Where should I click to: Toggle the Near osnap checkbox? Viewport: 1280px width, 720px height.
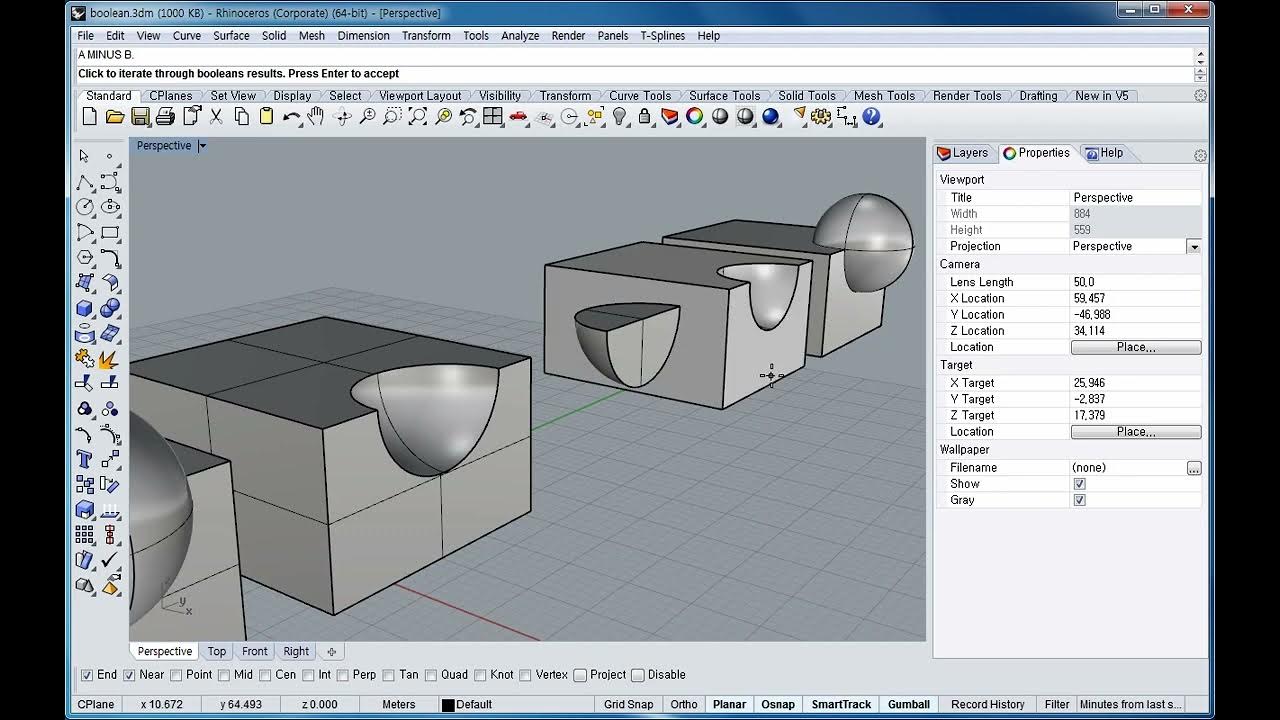[x=129, y=675]
